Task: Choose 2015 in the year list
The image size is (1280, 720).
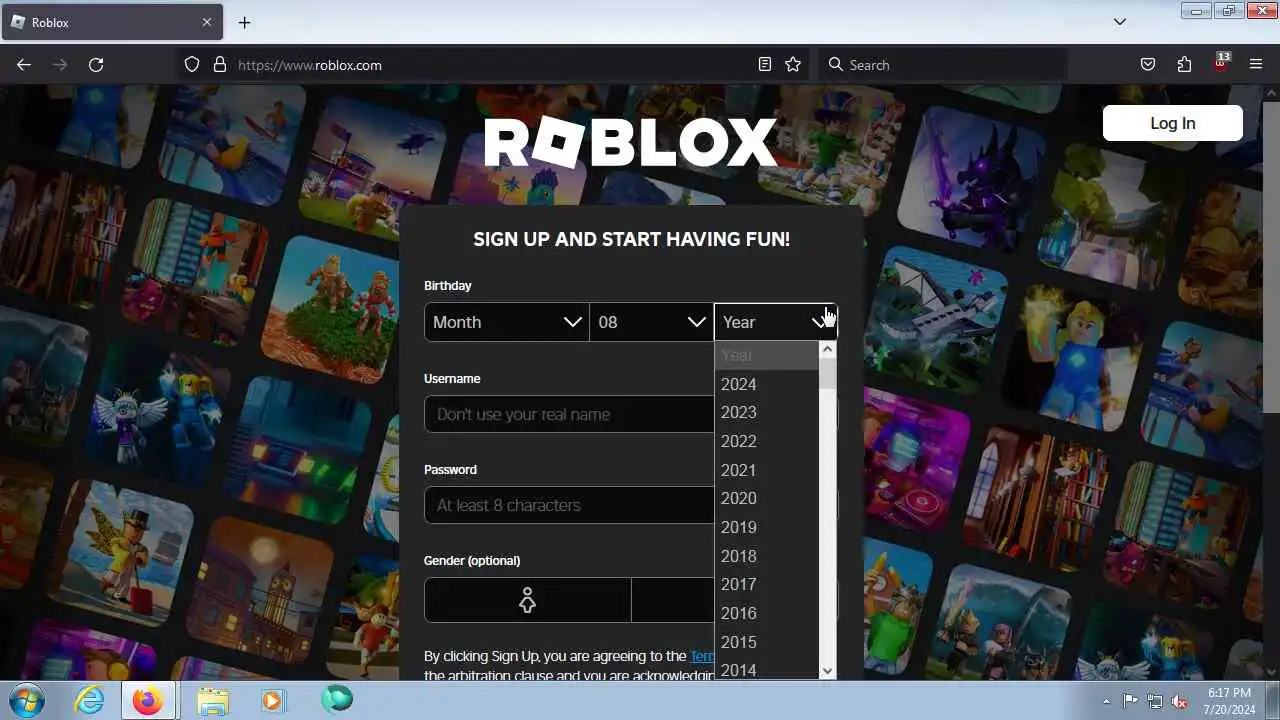Action: pyautogui.click(x=767, y=642)
